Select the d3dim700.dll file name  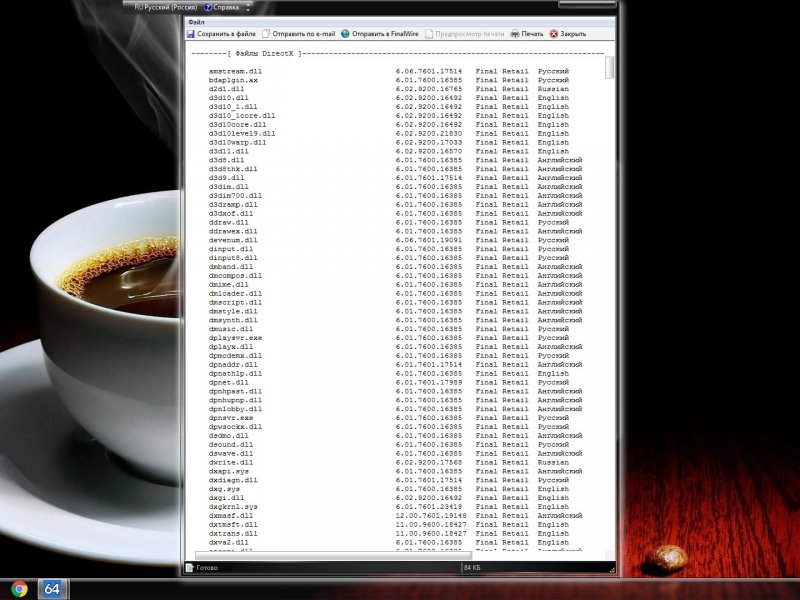click(x=235, y=195)
